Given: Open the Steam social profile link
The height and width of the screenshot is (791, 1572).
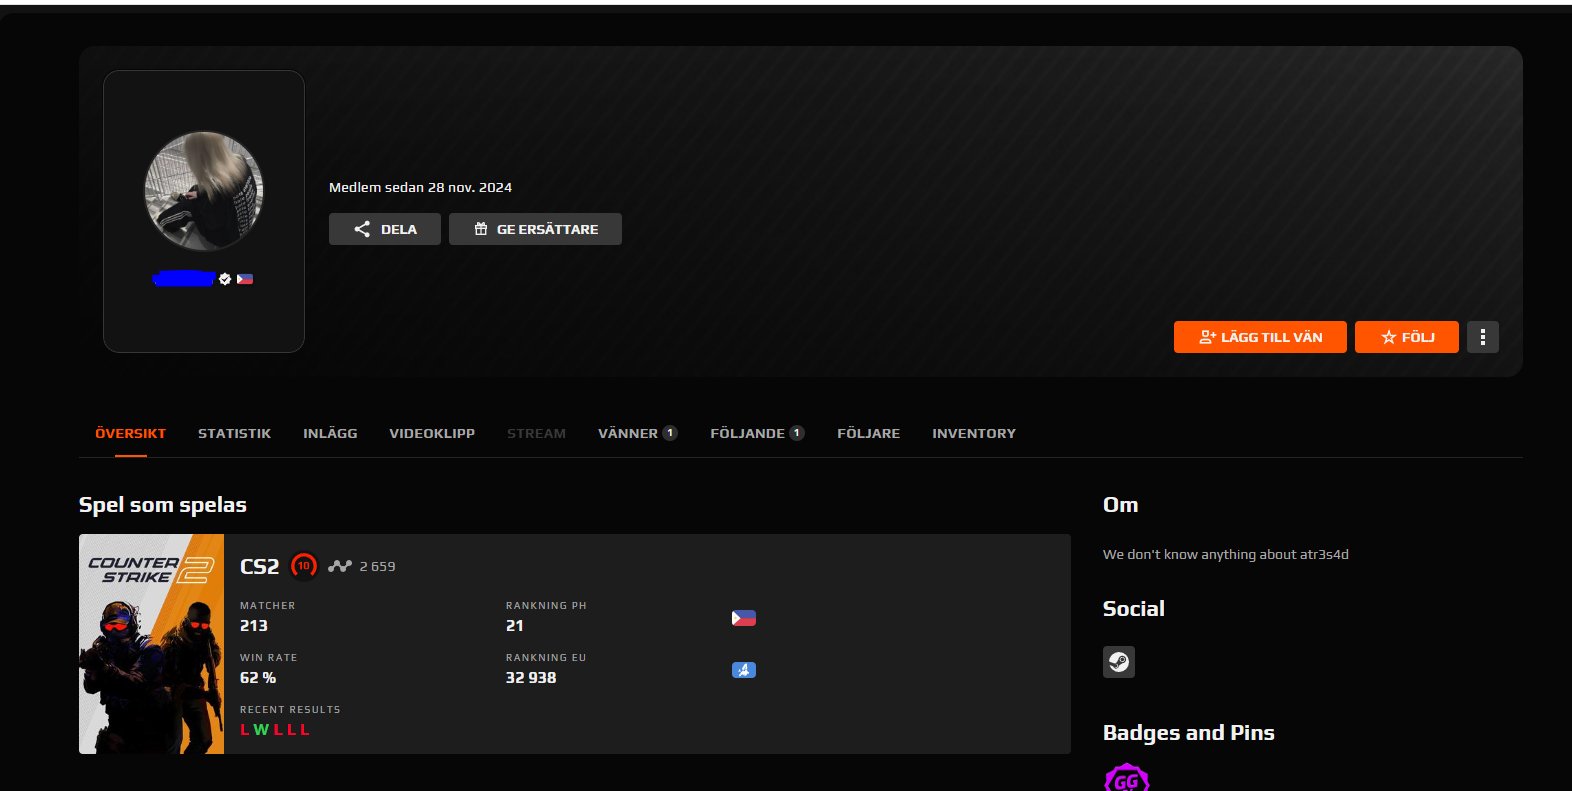Looking at the screenshot, I should (x=1119, y=662).
